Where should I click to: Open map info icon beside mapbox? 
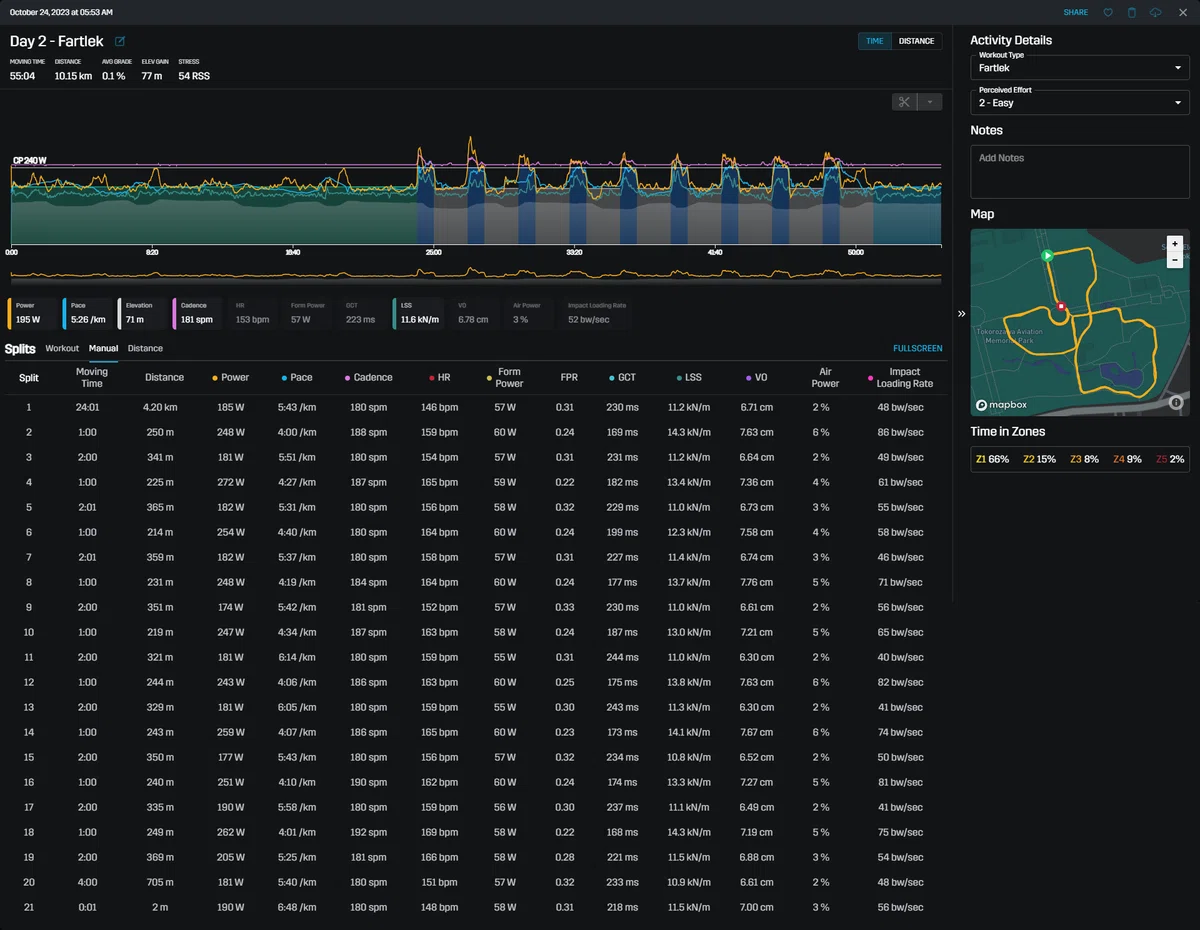[1175, 402]
